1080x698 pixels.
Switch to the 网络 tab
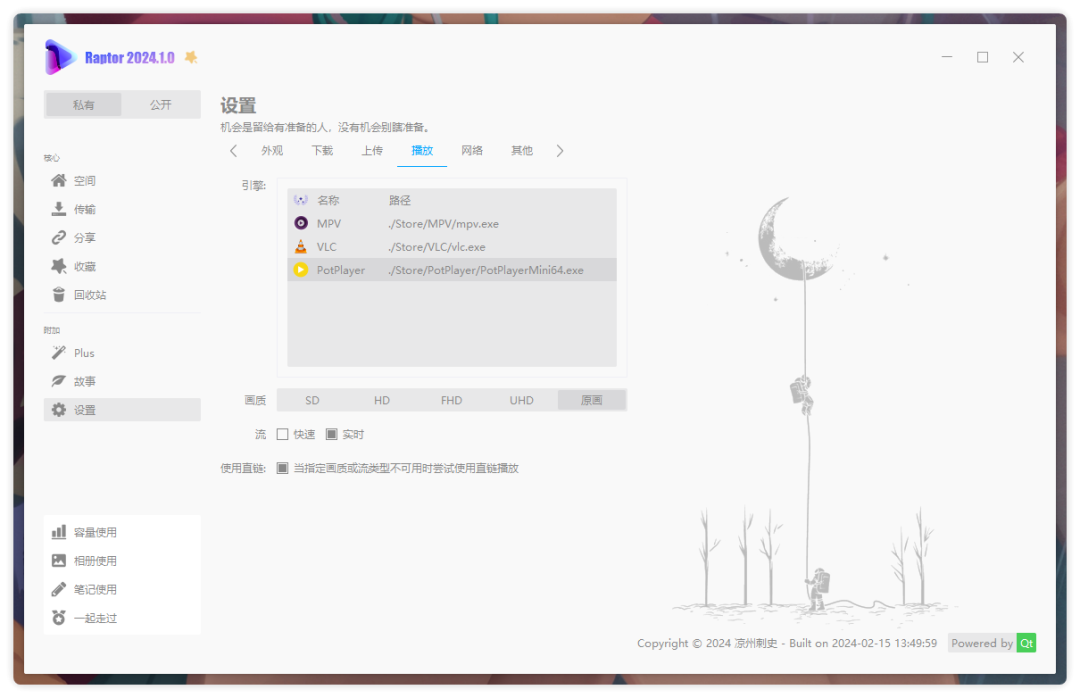pyautogui.click(x=472, y=151)
